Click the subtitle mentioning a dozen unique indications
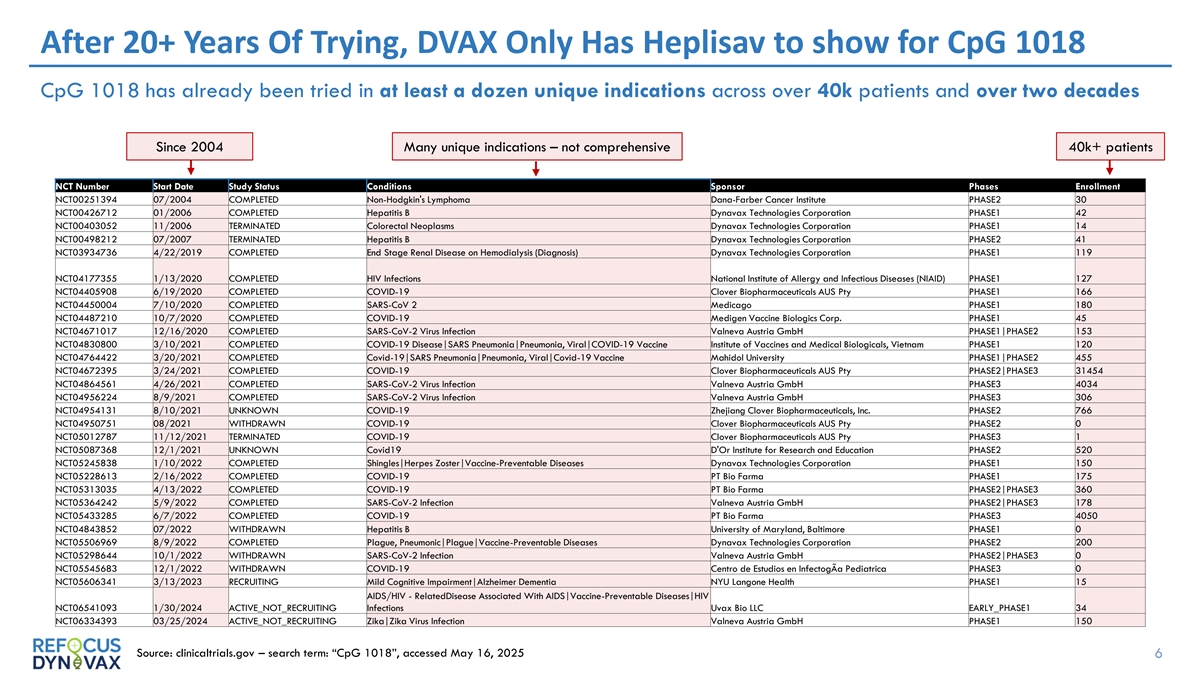The image size is (1200, 675). coord(589,91)
